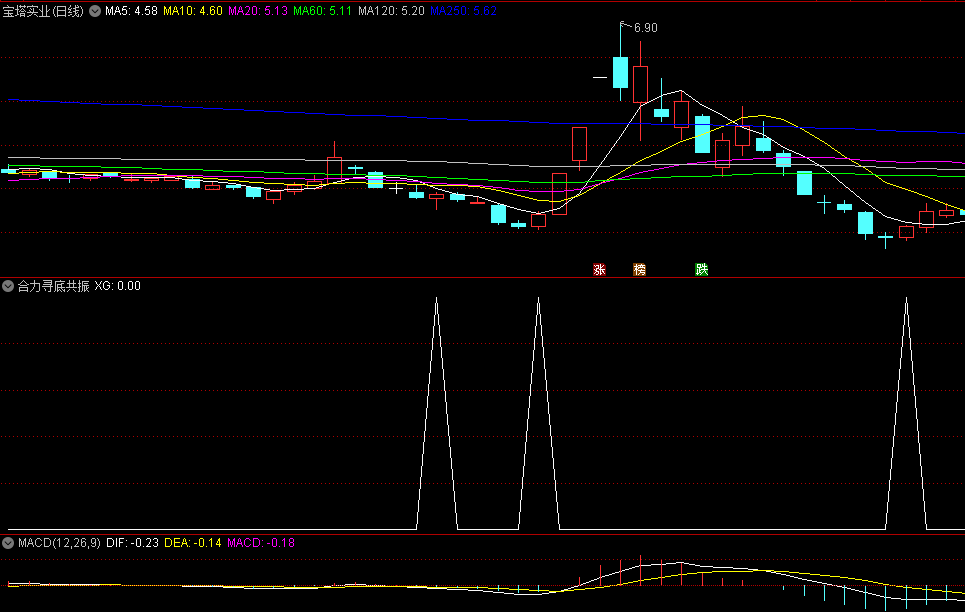Image resolution: width=965 pixels, height=612 pixels.
Task: Open dropdown next to 宝塔实业(日线) title
Action: (95, 11)
